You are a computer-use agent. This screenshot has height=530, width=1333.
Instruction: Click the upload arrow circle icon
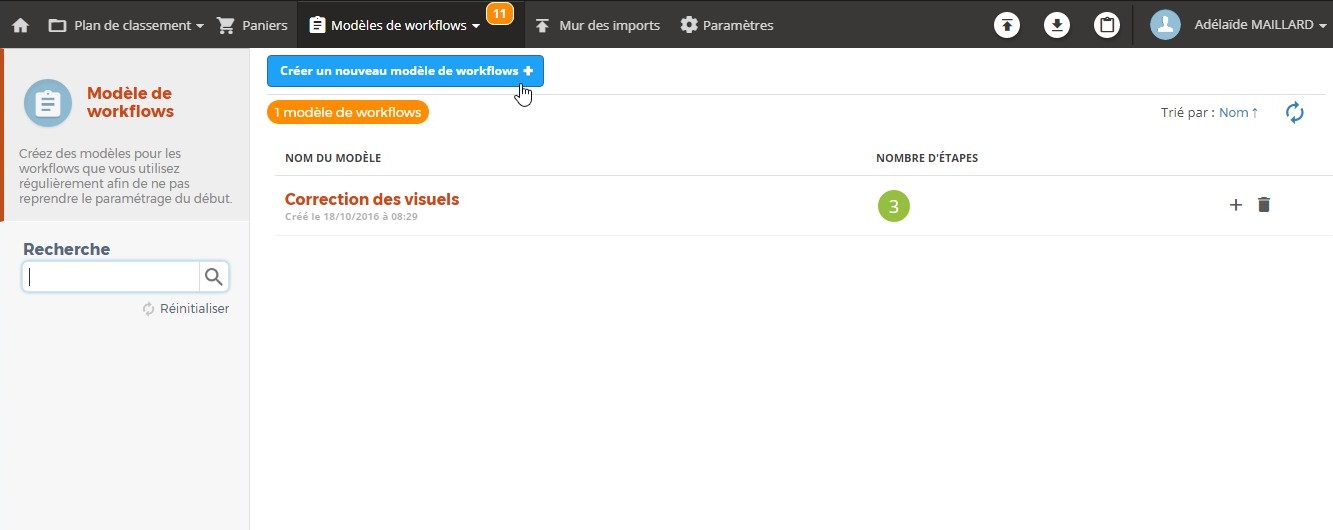[x=1007, y=25]
